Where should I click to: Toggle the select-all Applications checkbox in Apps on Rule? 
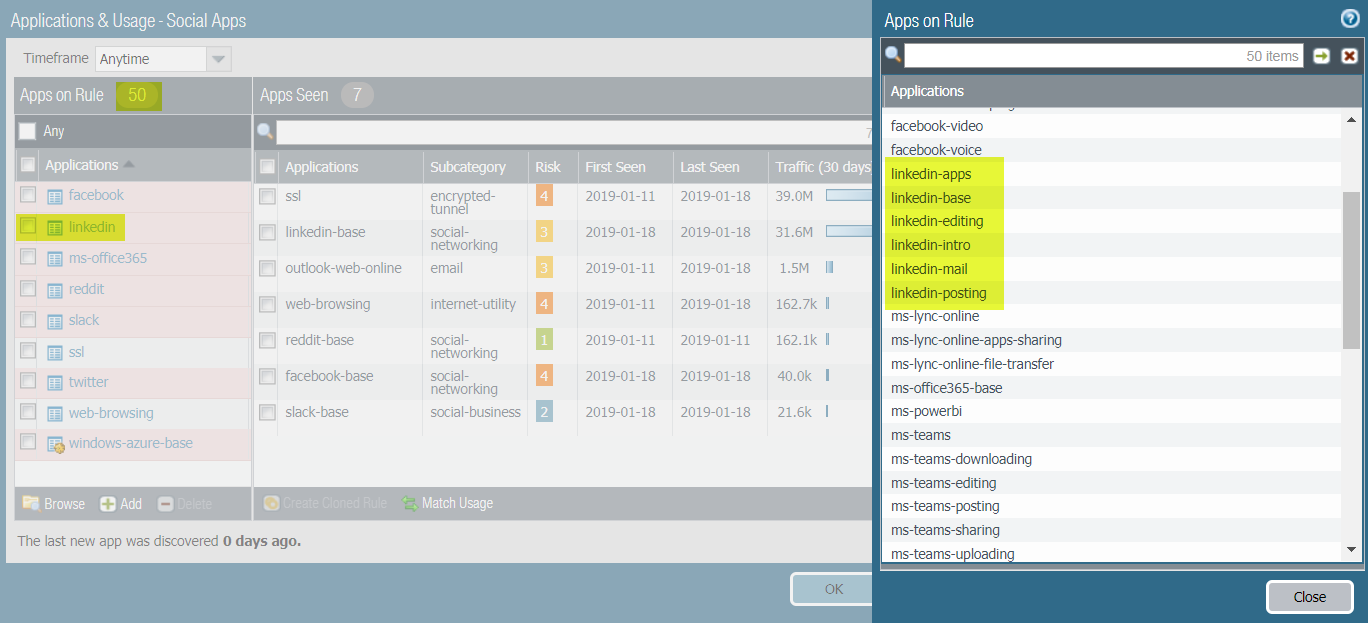coord(28,165)
